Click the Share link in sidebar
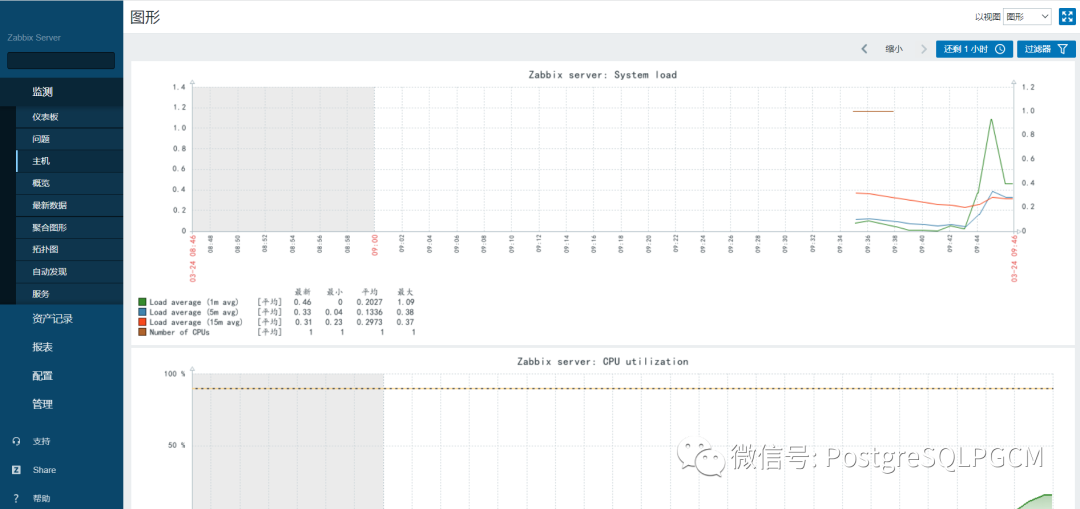The image size is (1080, 509). (44, 470)
